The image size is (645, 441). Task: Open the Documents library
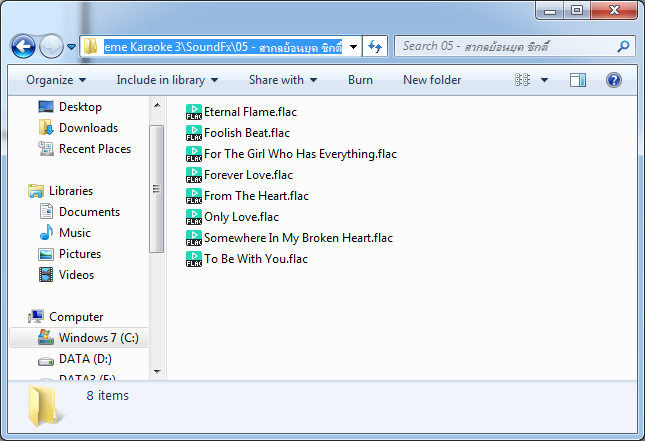(89, 212)
